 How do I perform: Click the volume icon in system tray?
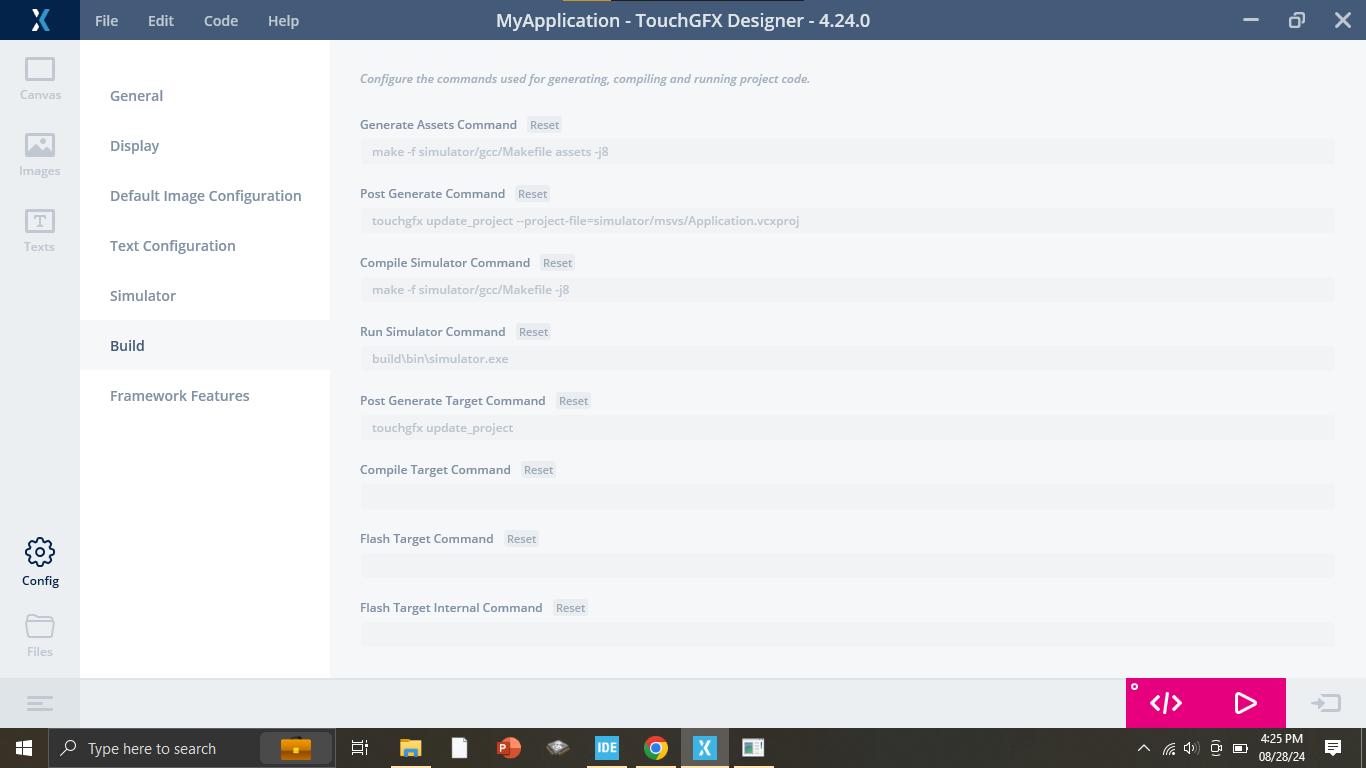(1190, 747)
